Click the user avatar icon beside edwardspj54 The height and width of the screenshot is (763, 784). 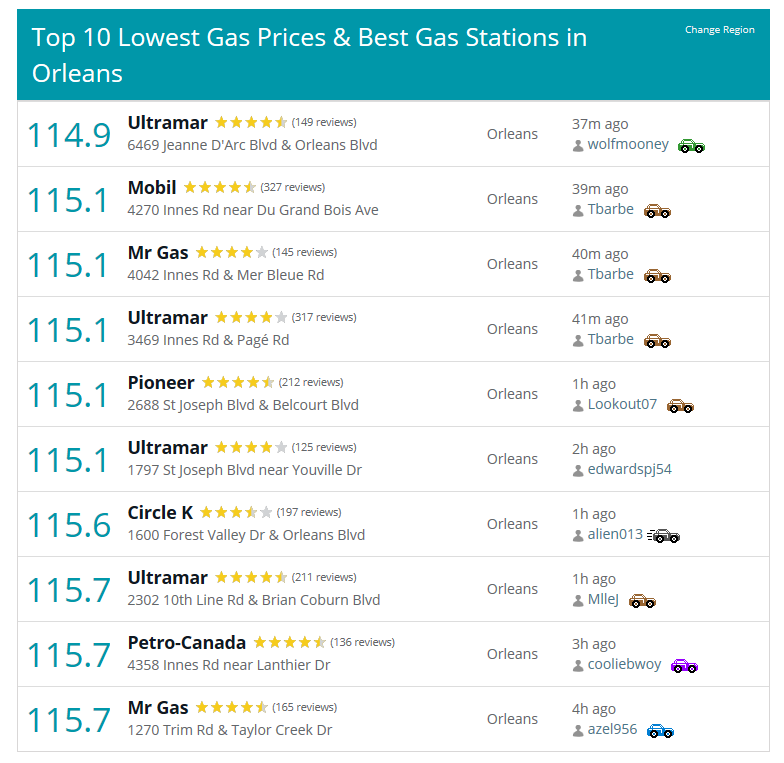(x=578, y=470)
